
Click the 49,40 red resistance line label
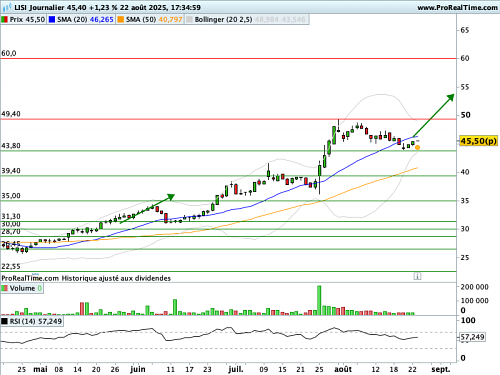coord(11,114)
